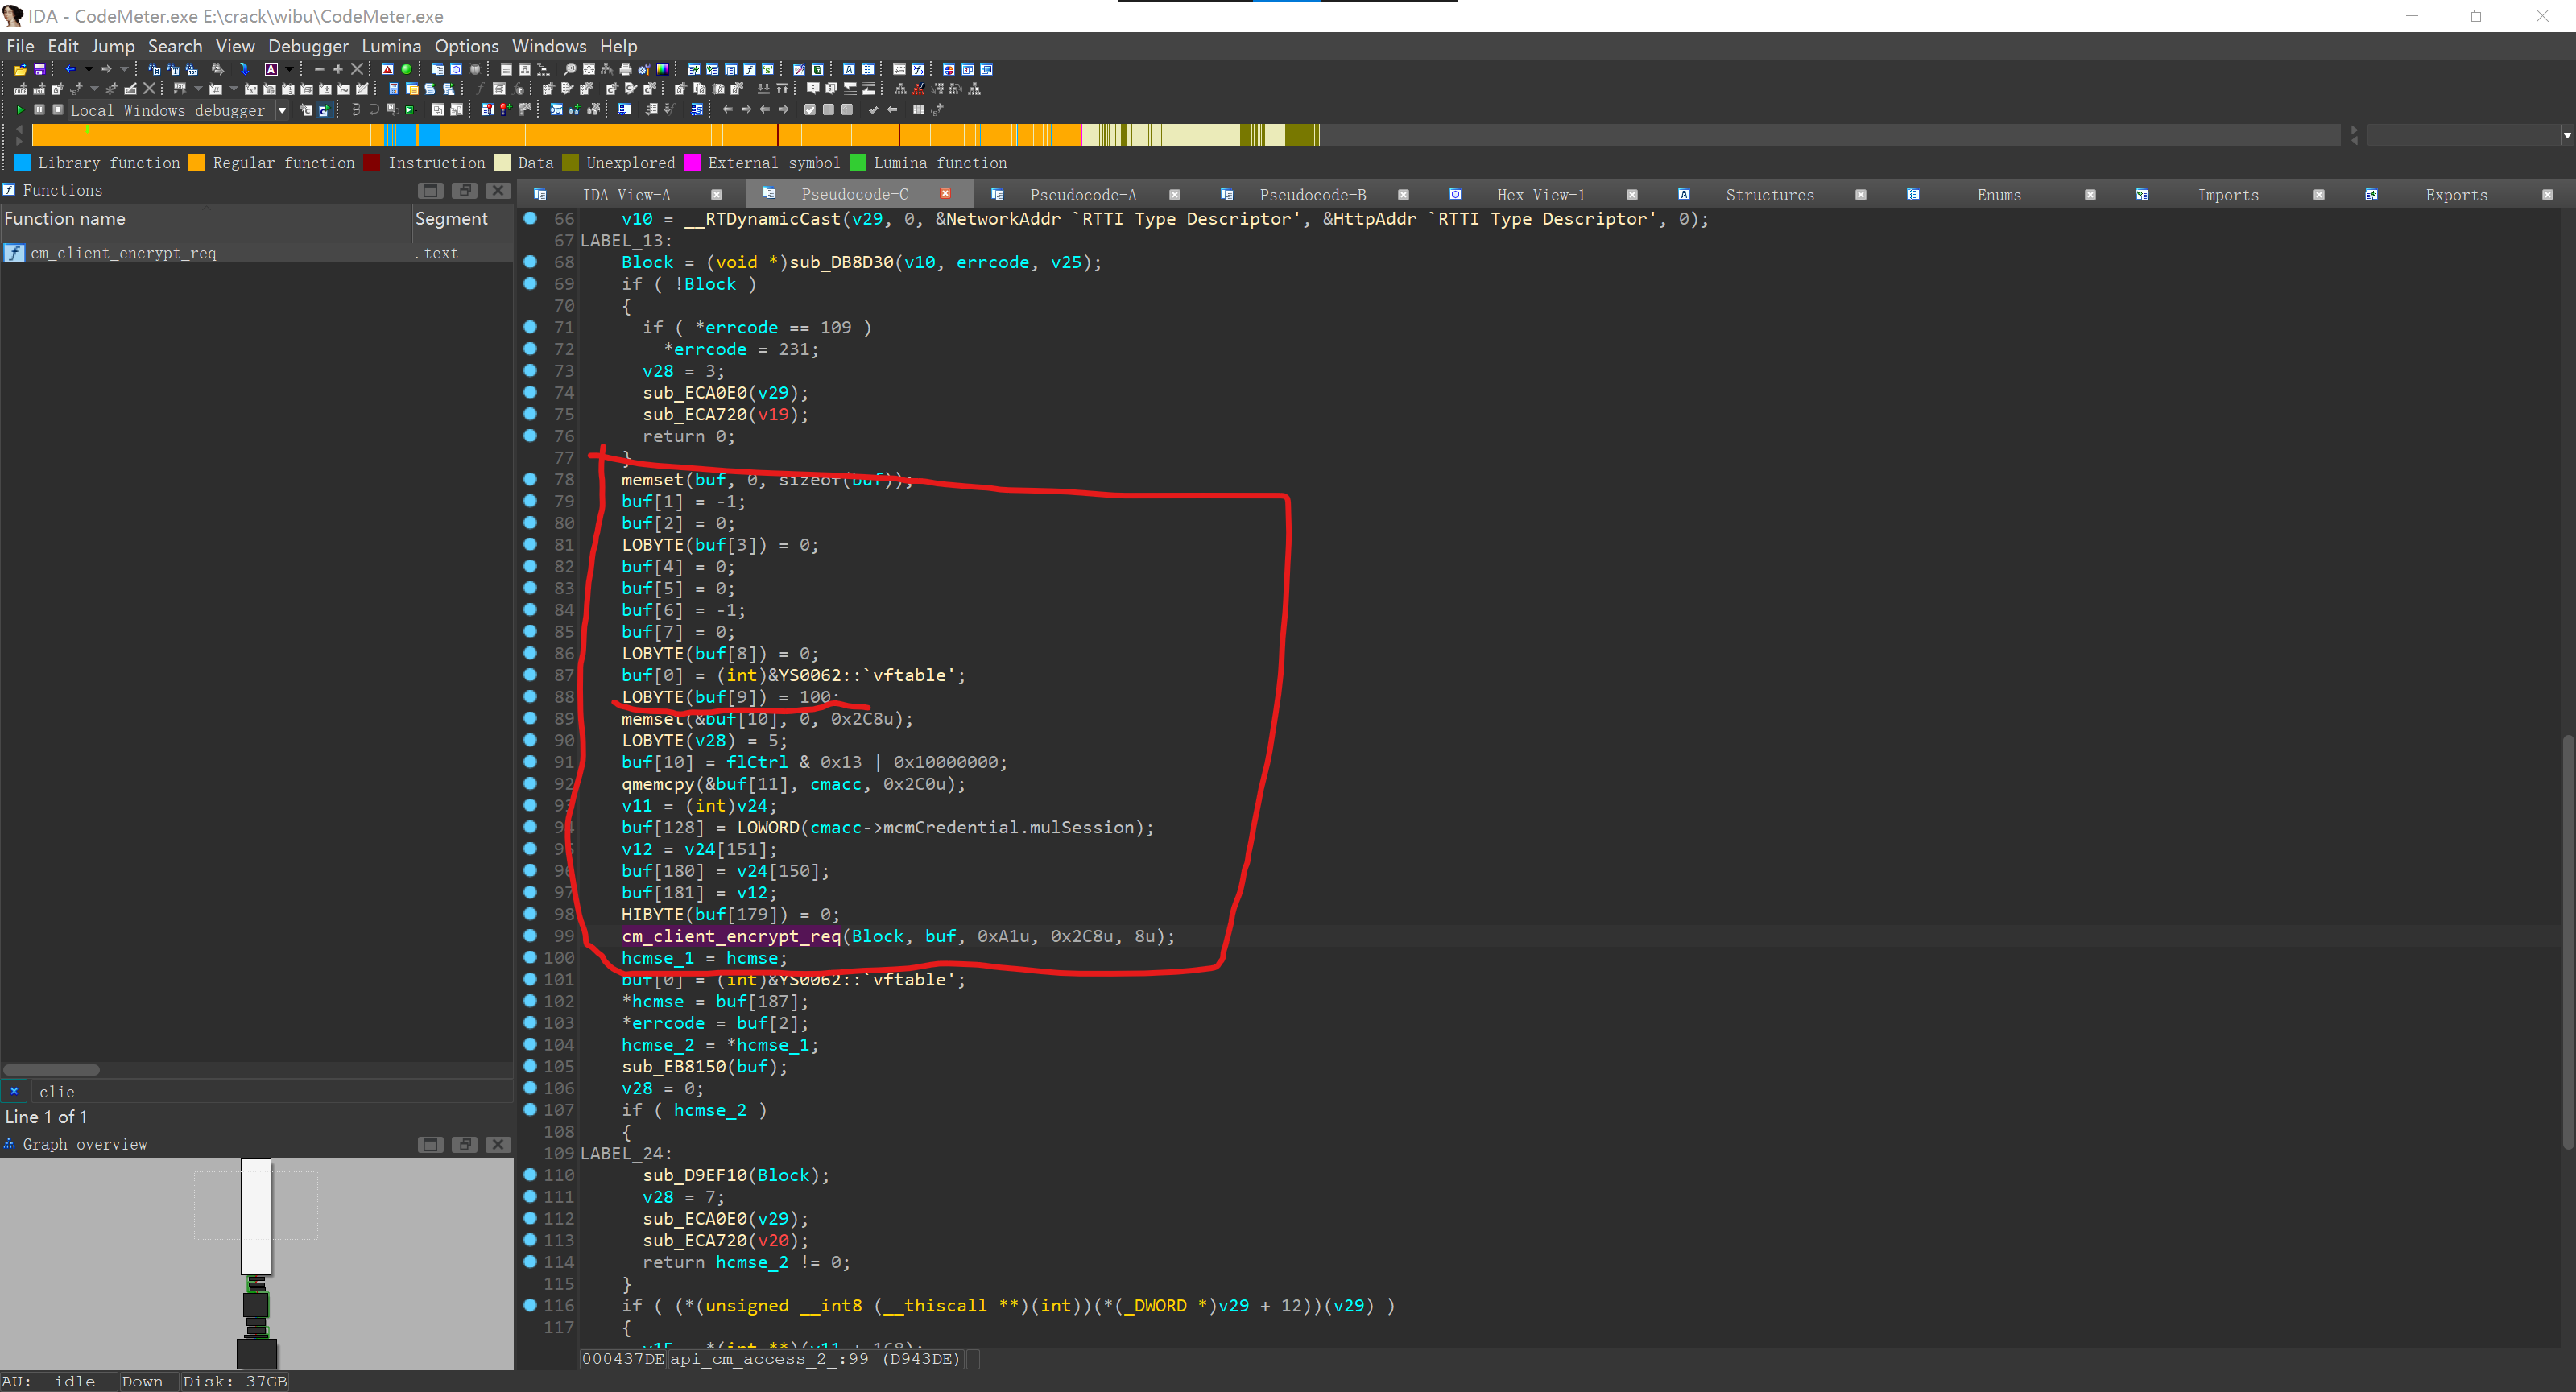Image resolution: width=2576 pixels, height=1392 pixels.
Task: Click the Pause process icon
Action: tap(39, 110)
